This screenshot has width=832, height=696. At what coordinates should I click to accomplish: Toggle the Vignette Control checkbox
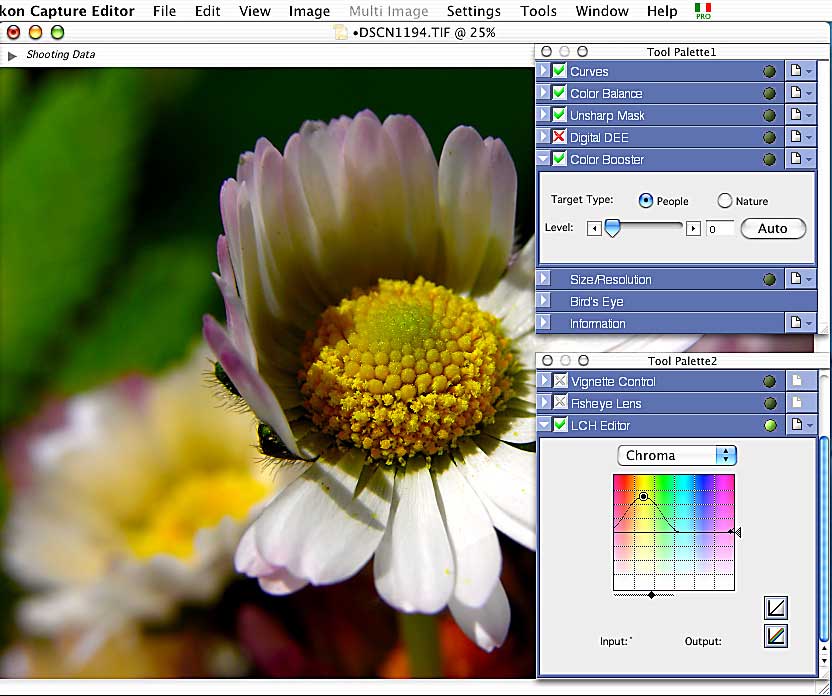tap(560, 381)
